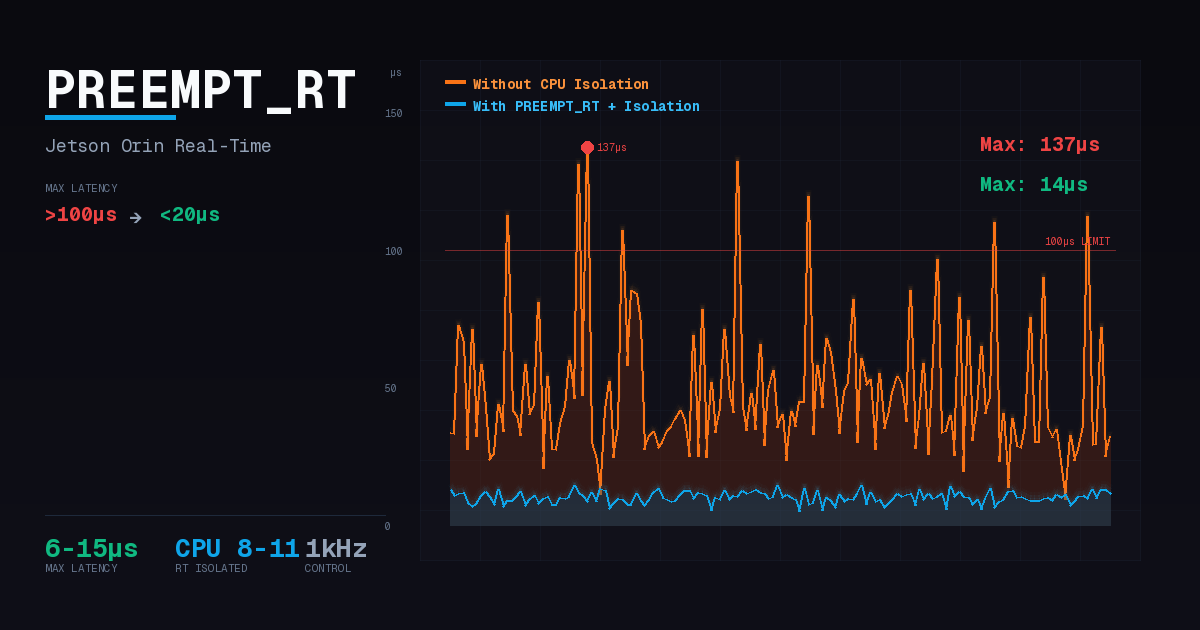Click the 150 y-axis tick label
Image resolution: width=1200 pixels, height=630 pixels.
[x=393, y=114]
